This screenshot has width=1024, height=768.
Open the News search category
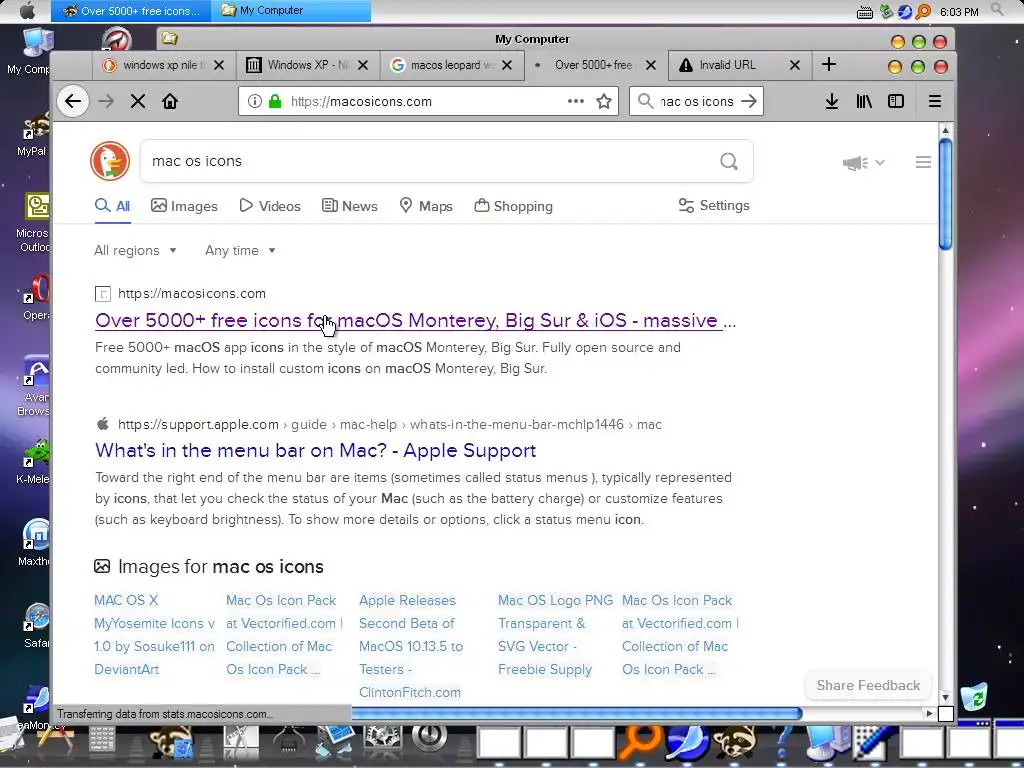(349, 206)
